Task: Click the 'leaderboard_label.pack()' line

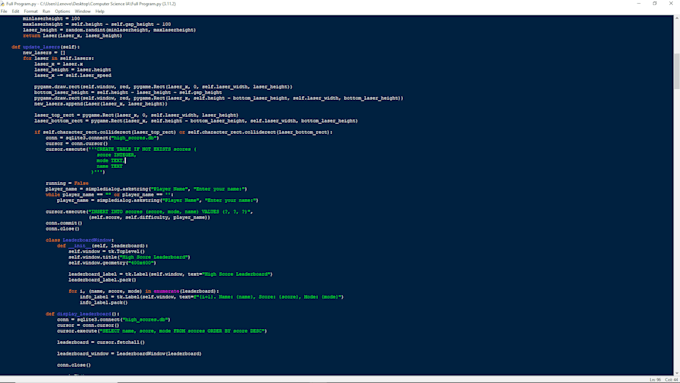Action: (102, 280)
